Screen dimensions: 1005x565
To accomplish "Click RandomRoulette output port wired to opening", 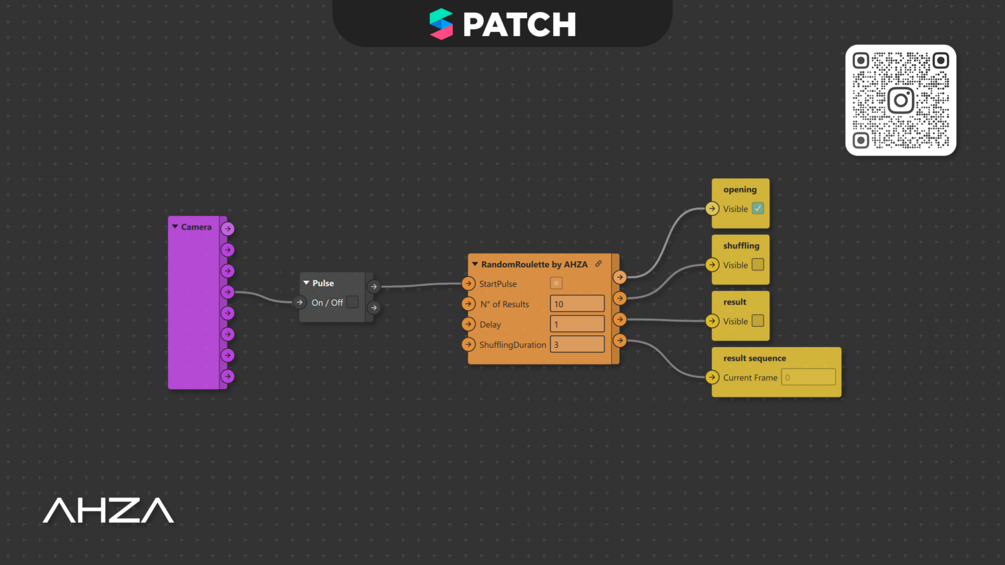I will pyautogui.click(x=619, y=277).
